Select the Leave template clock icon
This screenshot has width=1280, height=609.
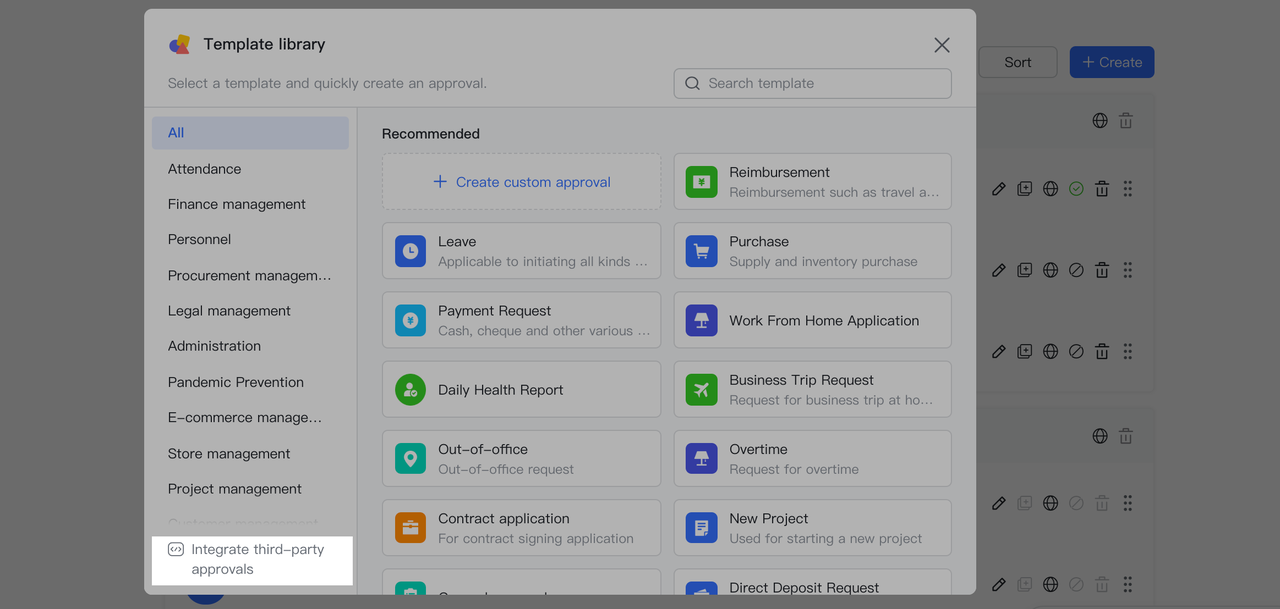point(410,251)
